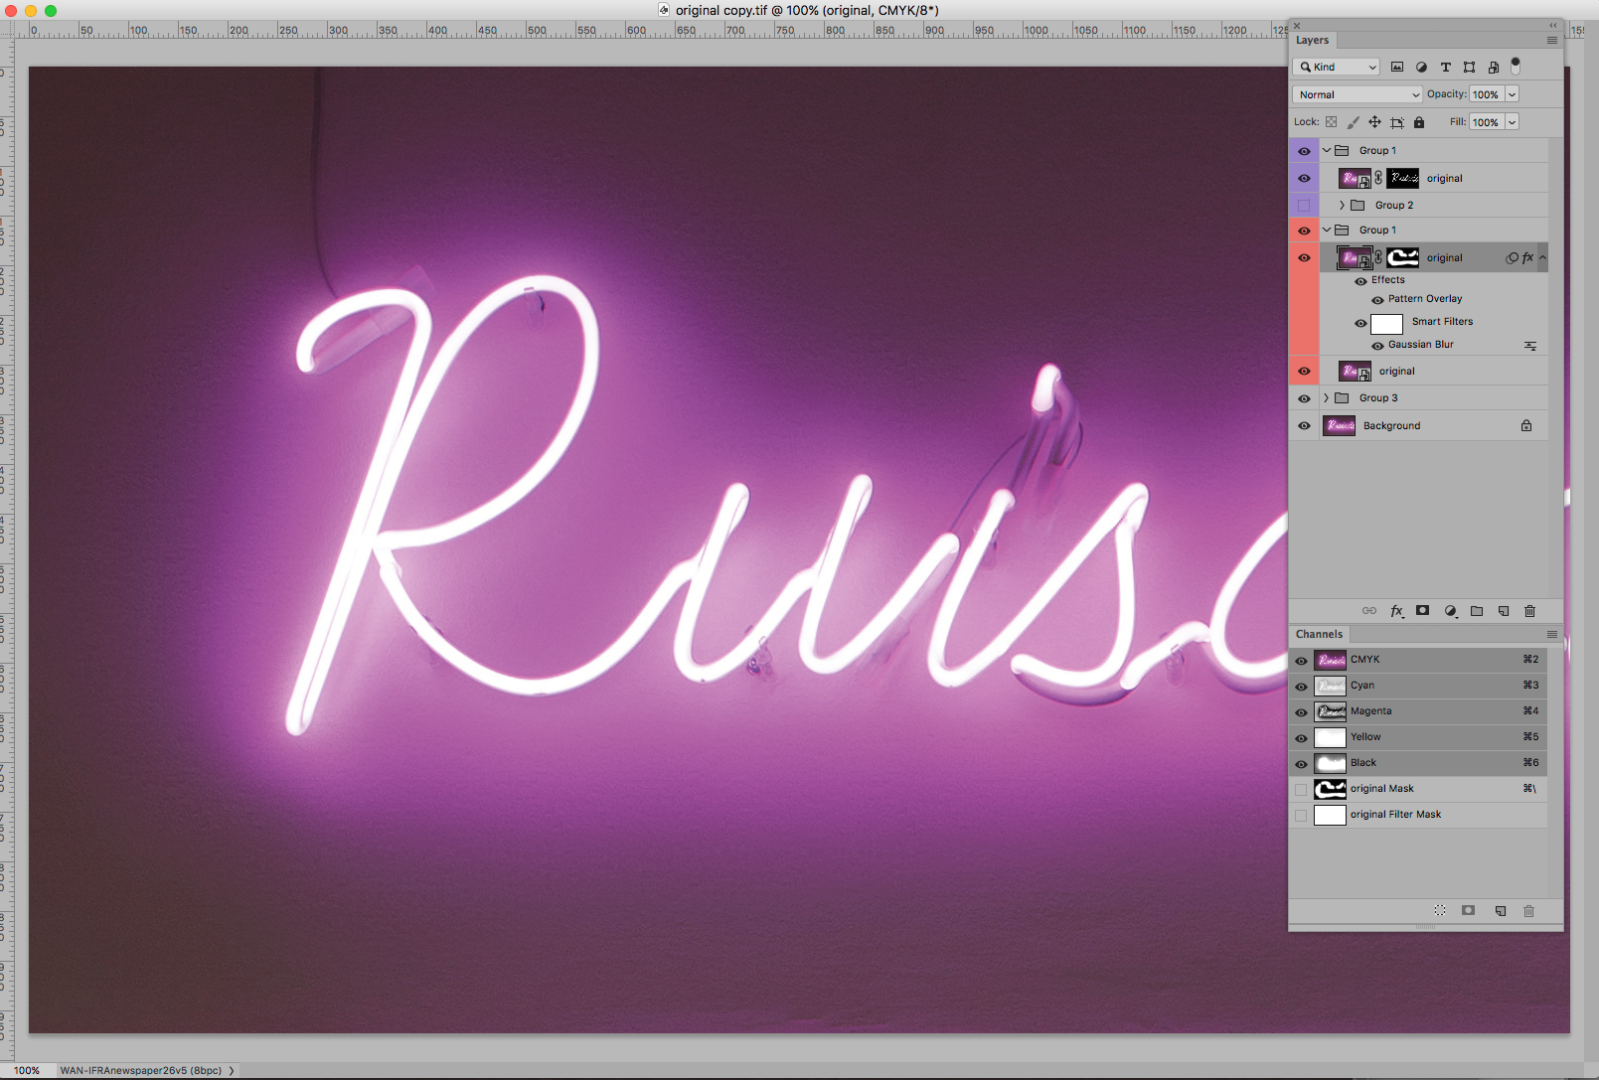Select the Layers panel tab

point(1312,40)
